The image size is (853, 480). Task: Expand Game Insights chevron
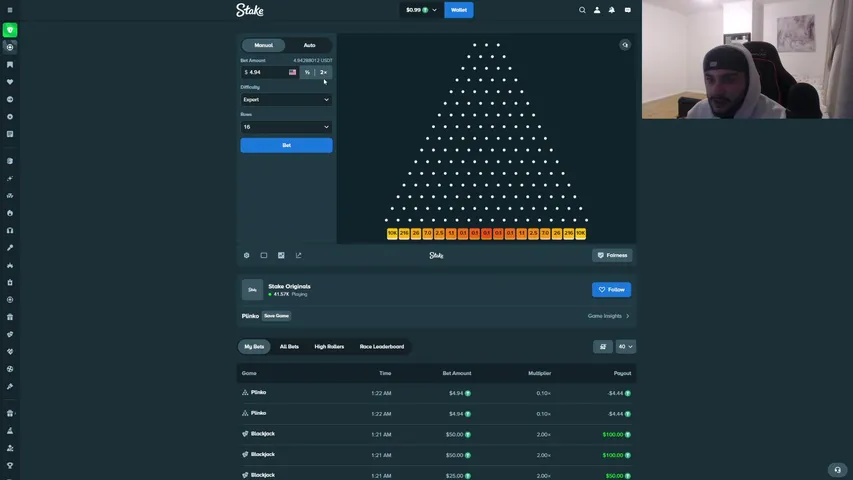point(628,316)
